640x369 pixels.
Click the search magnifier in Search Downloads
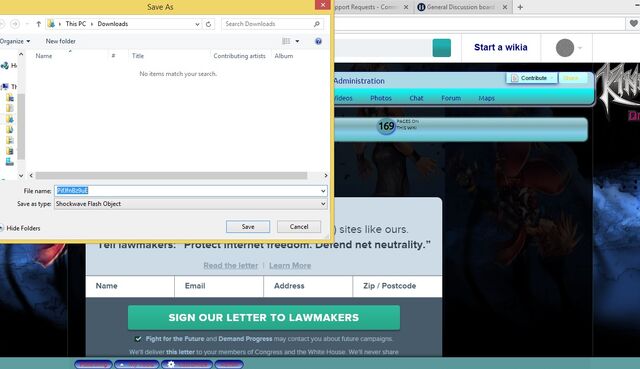pos(317,24)
